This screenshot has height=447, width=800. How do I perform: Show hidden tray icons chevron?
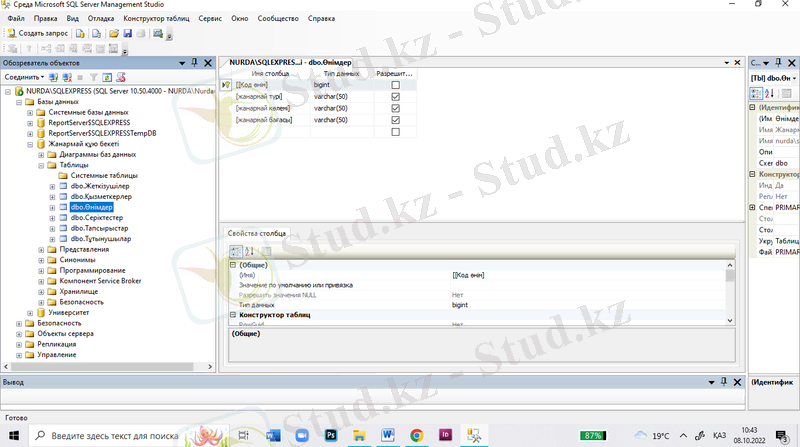(x=683, y=435)
